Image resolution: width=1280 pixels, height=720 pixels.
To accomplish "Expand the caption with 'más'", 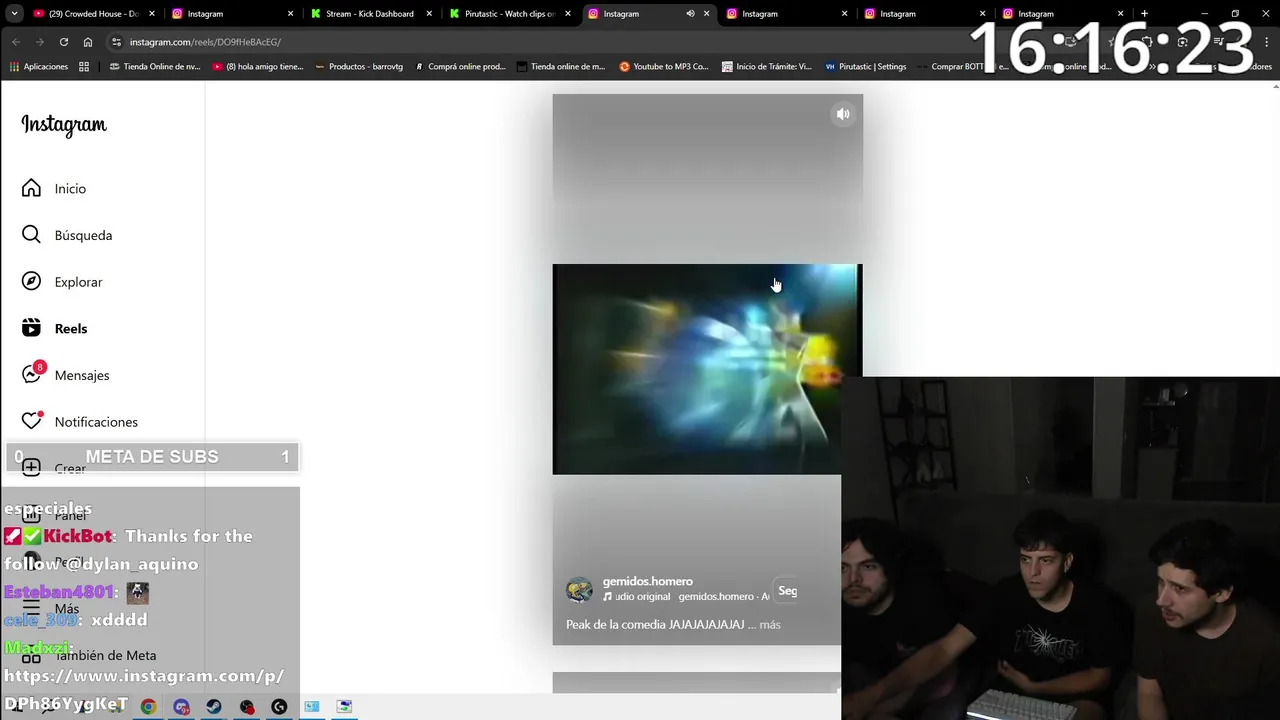I will point(770,624).
